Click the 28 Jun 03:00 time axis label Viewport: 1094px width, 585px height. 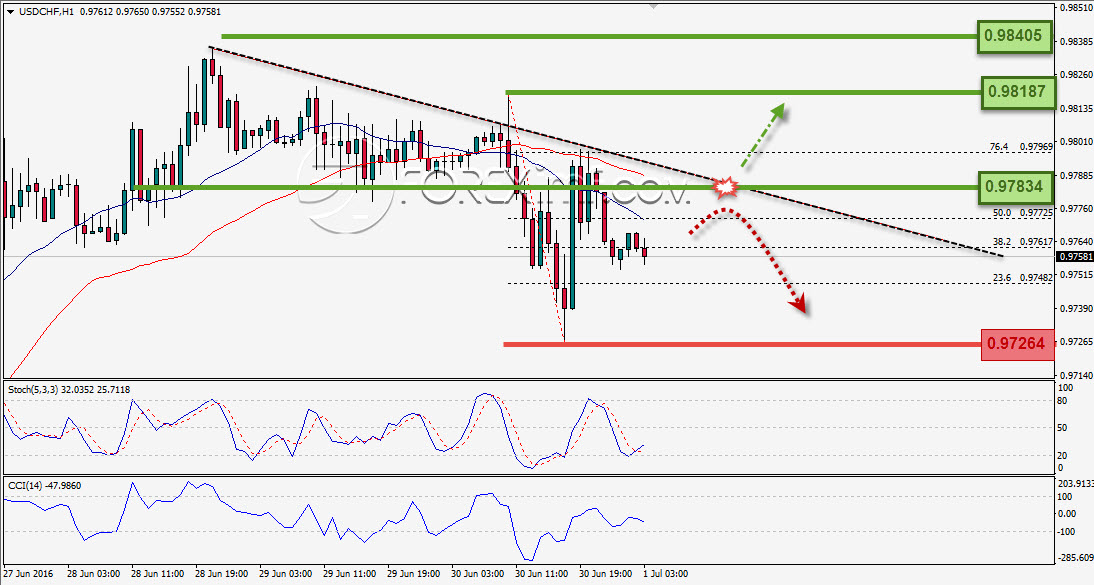point(93,574)
